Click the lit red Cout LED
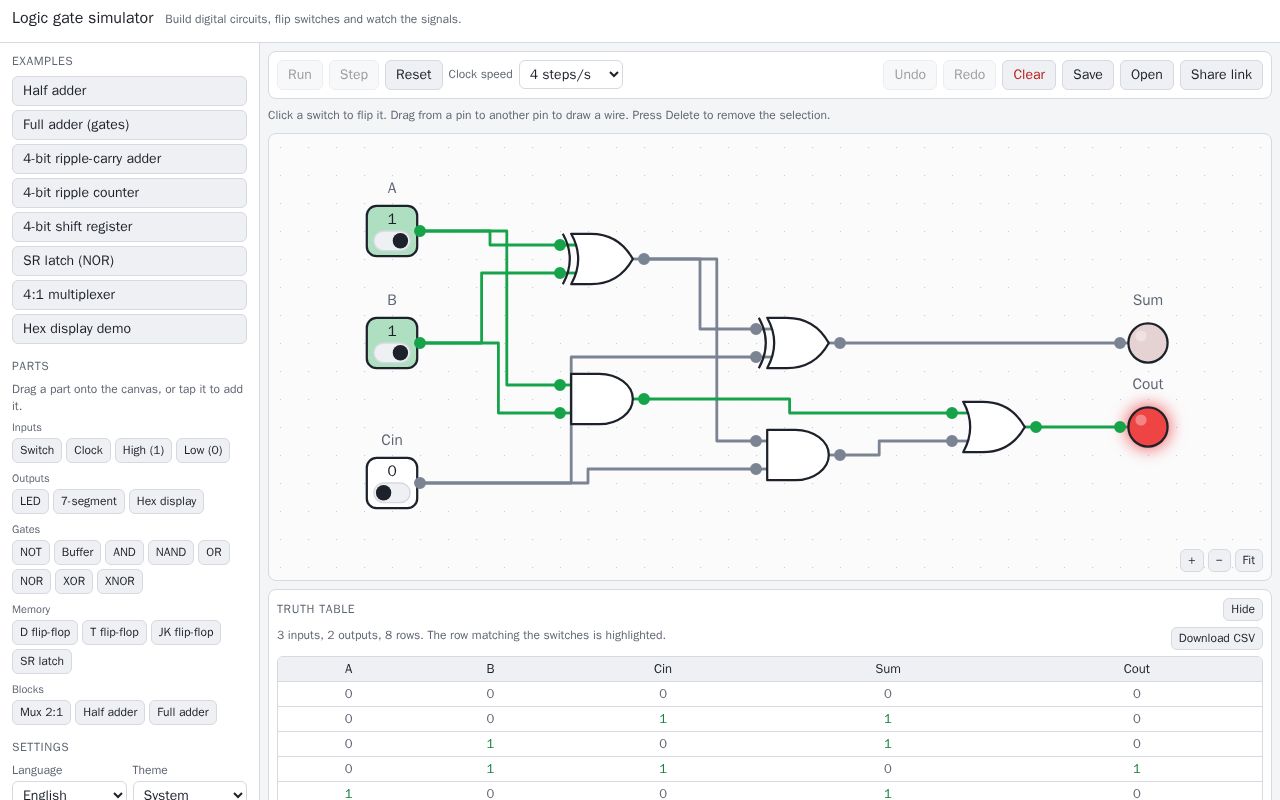1280x800 pixels. click(x=1148, y=427)
